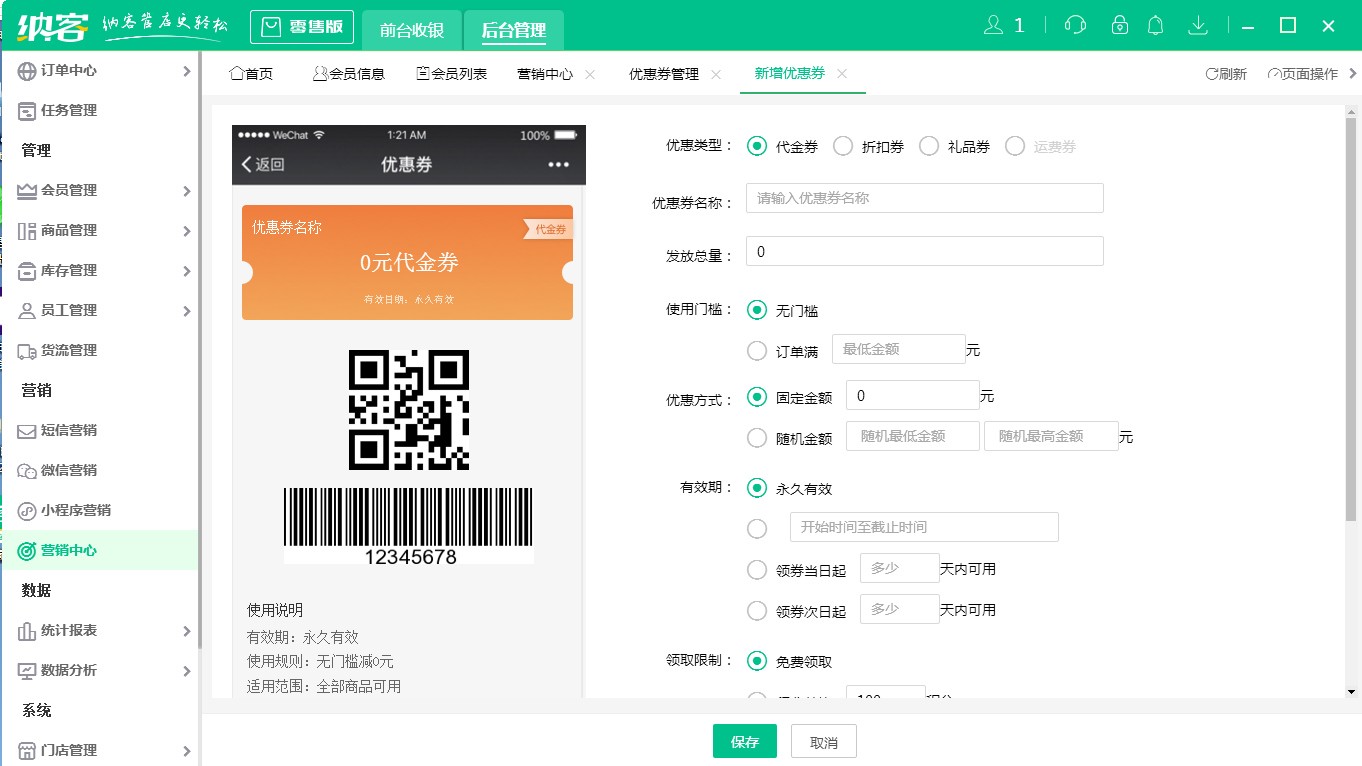
Task: Click the 保存 button
Action: [744, 740]
